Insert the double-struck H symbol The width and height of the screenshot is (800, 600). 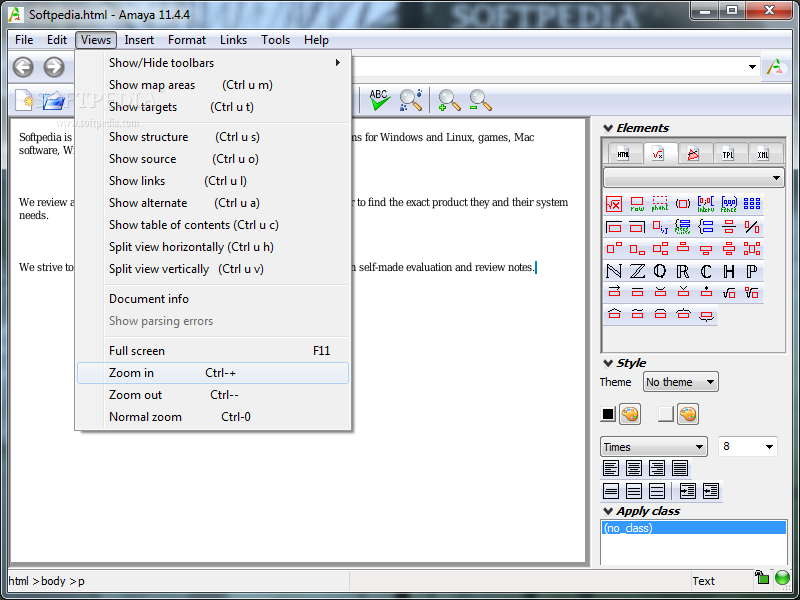coord(729,271)
